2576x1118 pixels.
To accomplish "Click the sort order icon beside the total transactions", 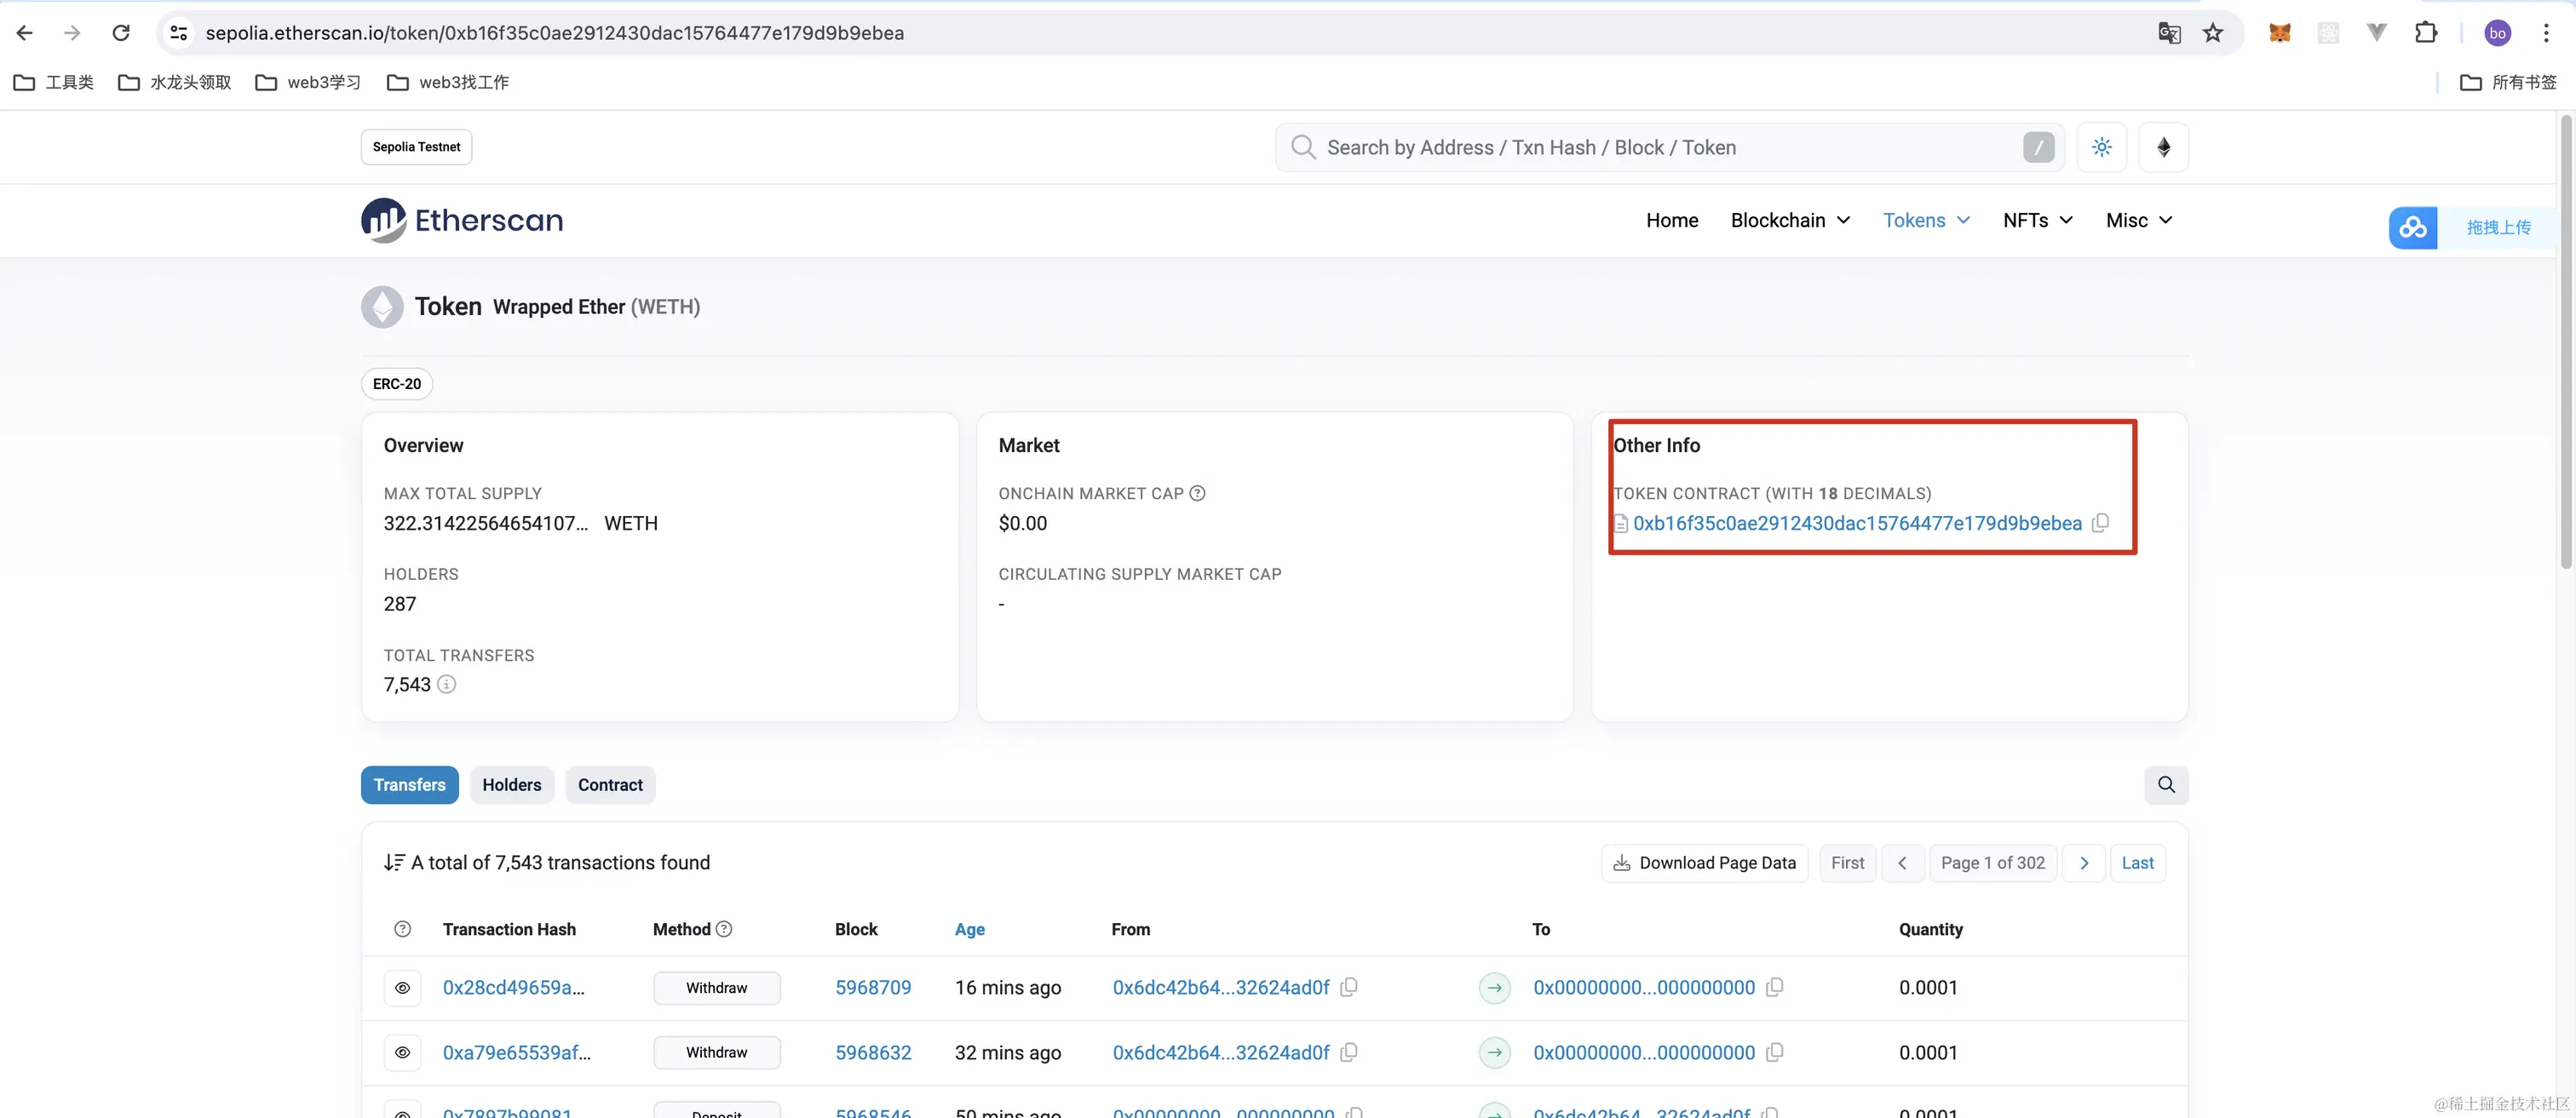I will (x=394, y=863).
